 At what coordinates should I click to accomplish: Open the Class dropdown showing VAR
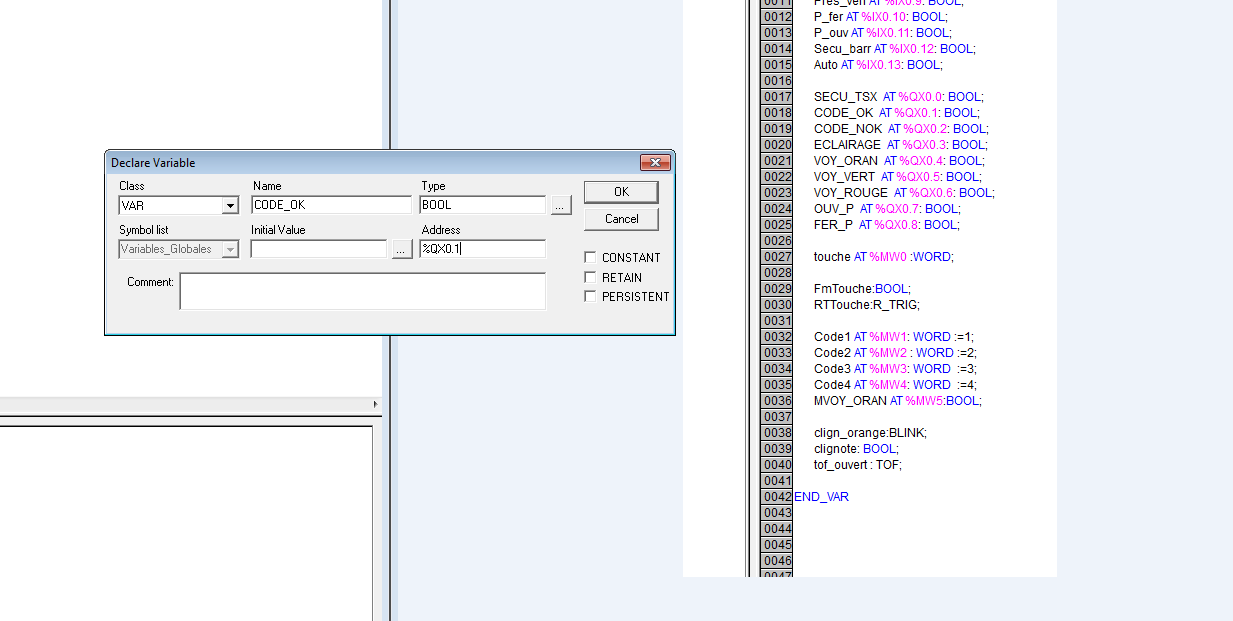[x=231, y=205]
